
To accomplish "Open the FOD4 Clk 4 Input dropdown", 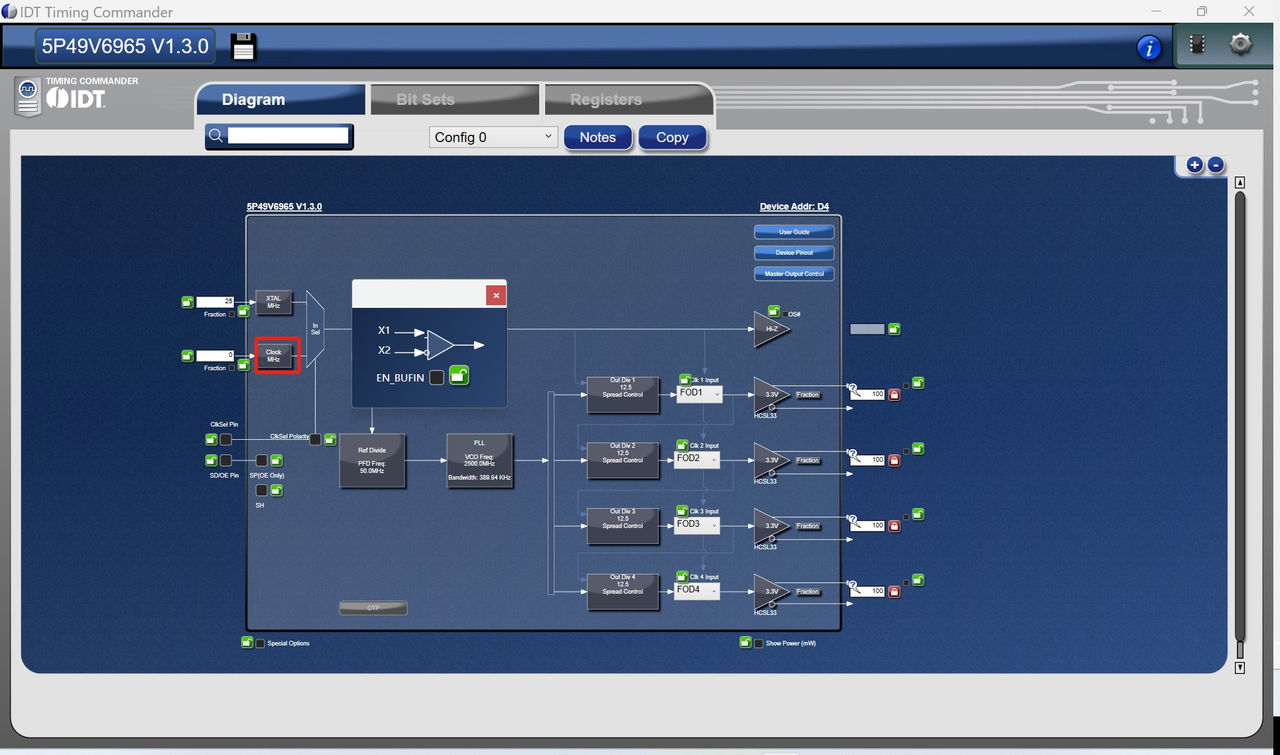I will [697, 590].
